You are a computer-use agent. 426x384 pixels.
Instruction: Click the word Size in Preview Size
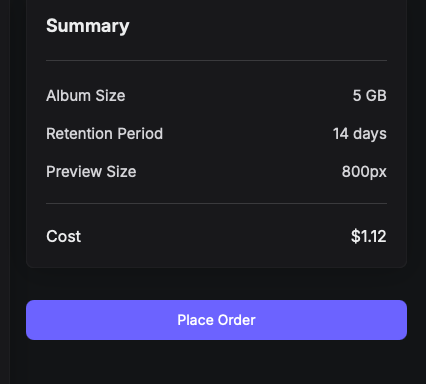pos(121,172)
